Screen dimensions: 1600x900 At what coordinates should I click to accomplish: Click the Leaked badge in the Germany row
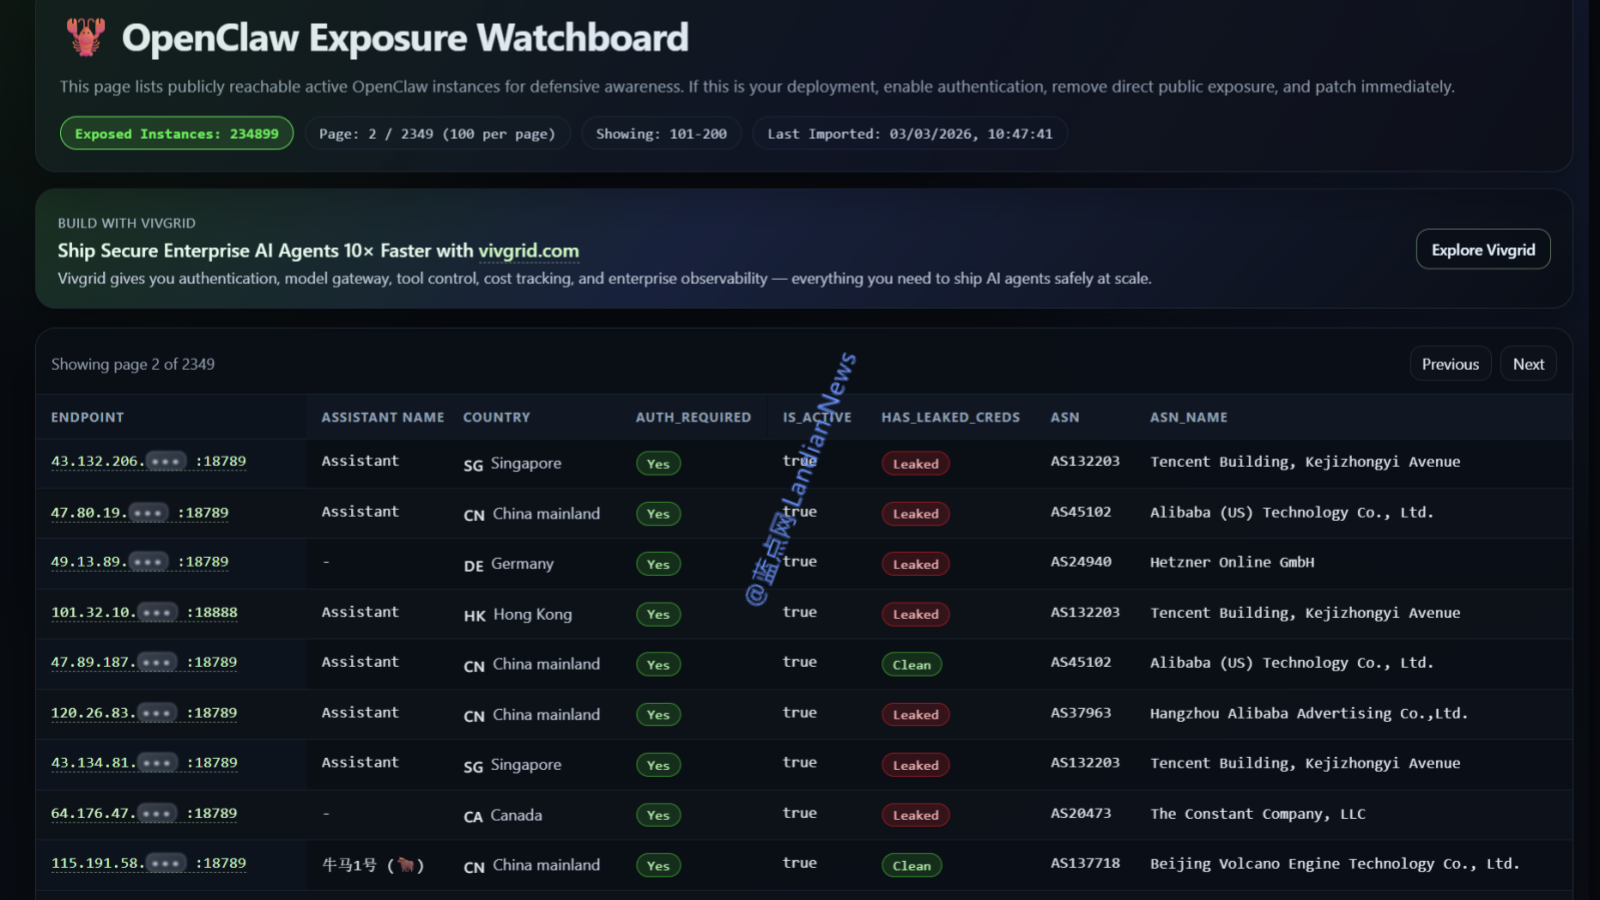point(915,565)
